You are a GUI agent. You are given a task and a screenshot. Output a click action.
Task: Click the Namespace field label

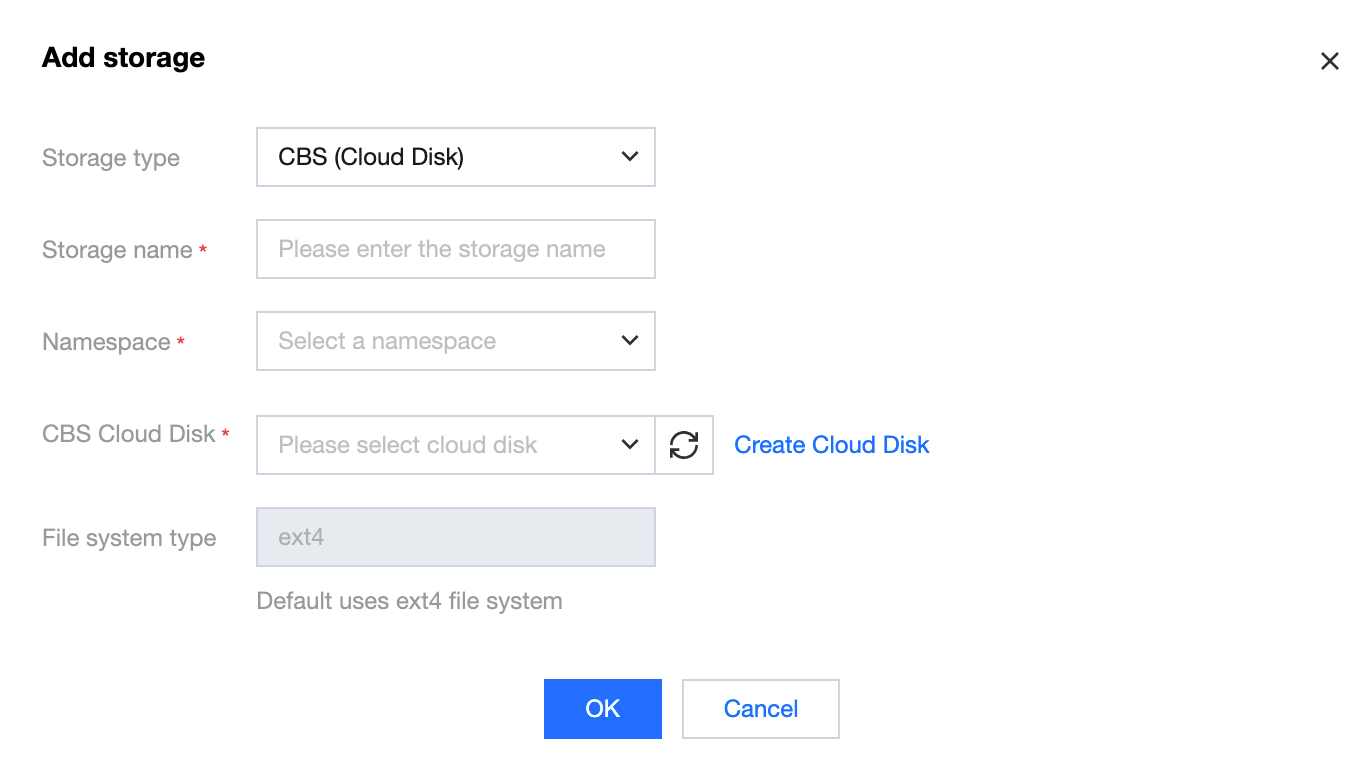(106, 342)
